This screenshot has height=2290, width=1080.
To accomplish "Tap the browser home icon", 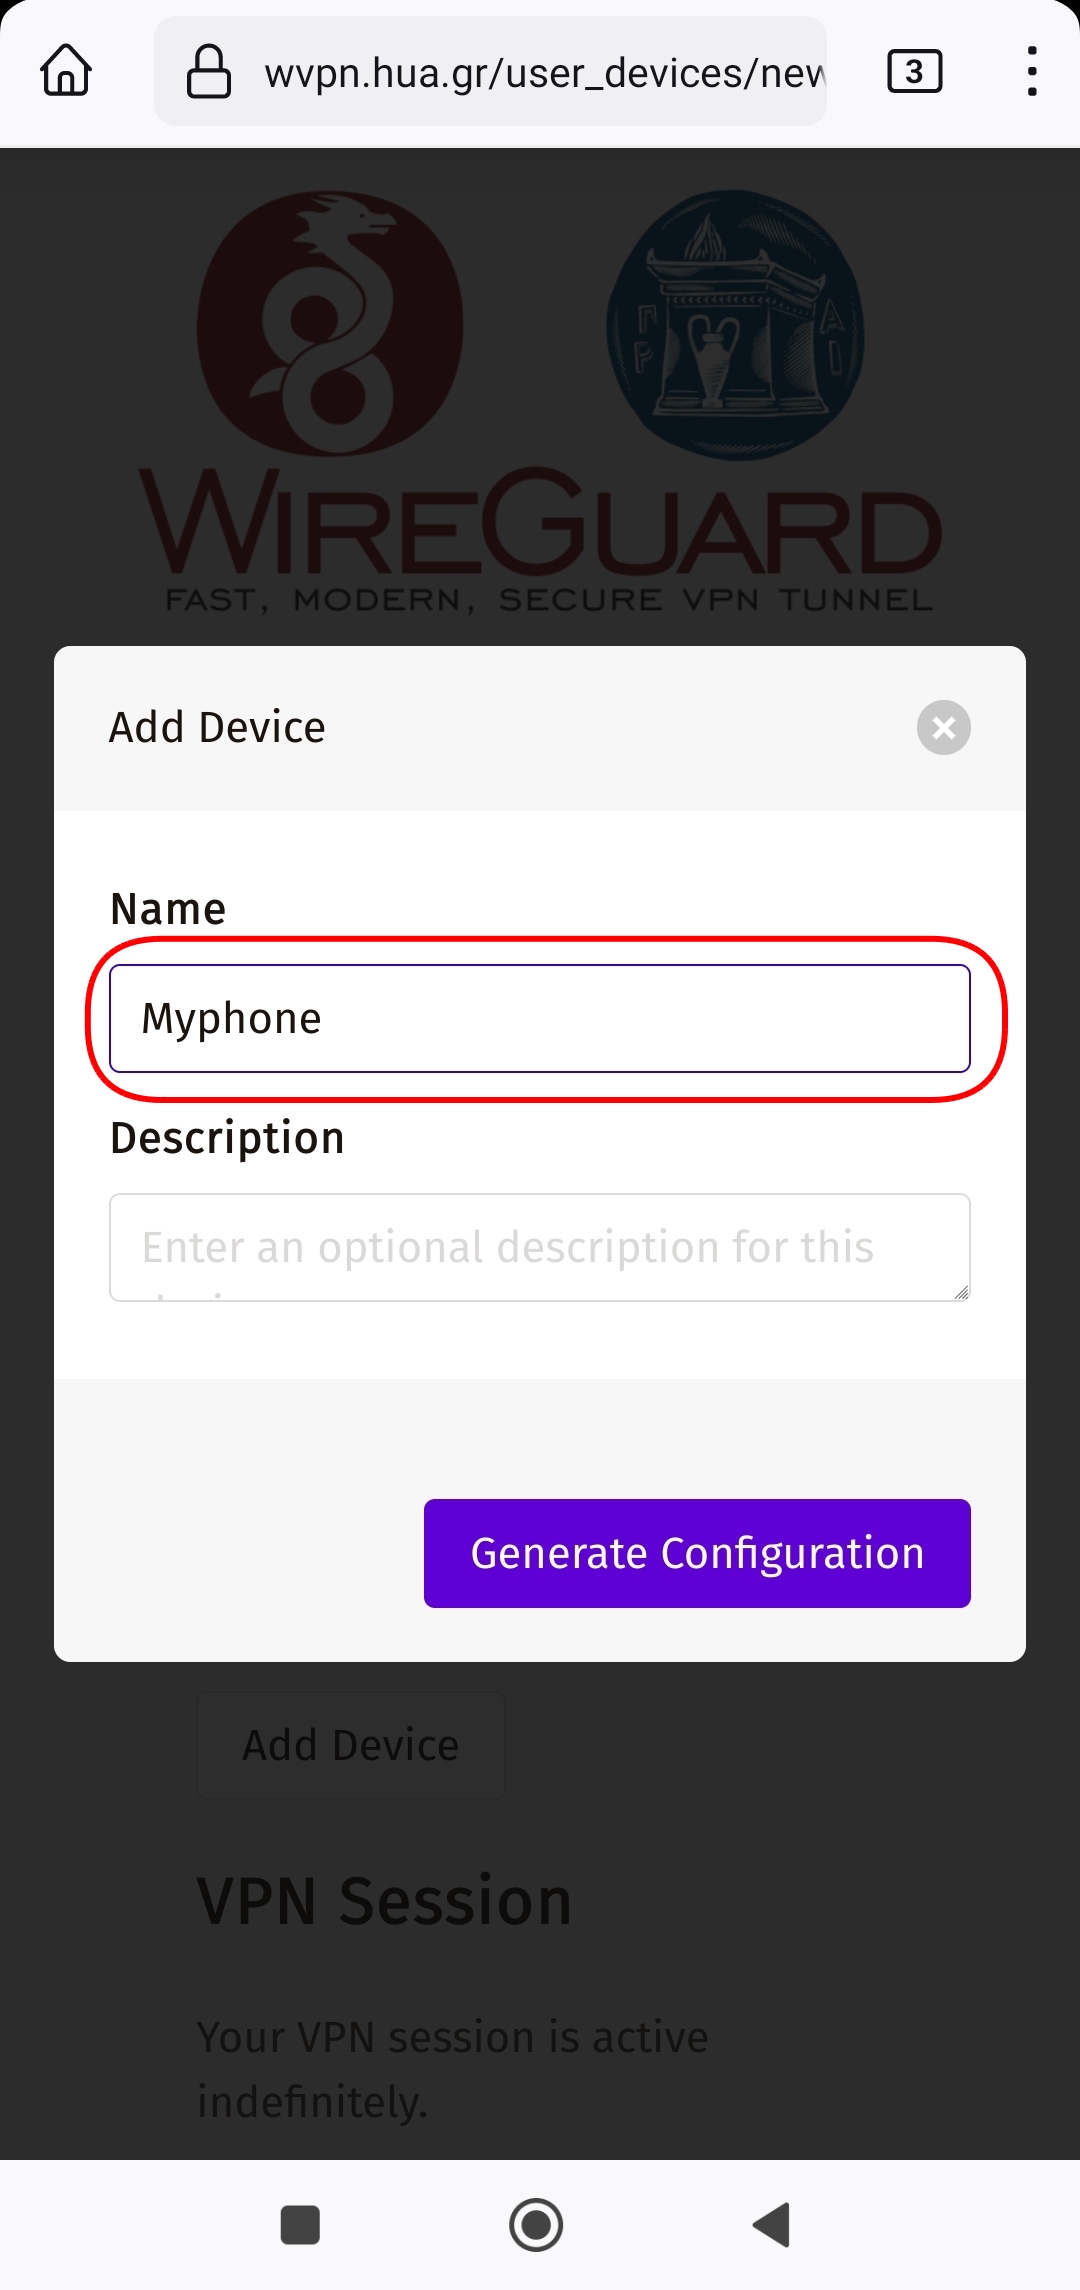I will 66,71.
